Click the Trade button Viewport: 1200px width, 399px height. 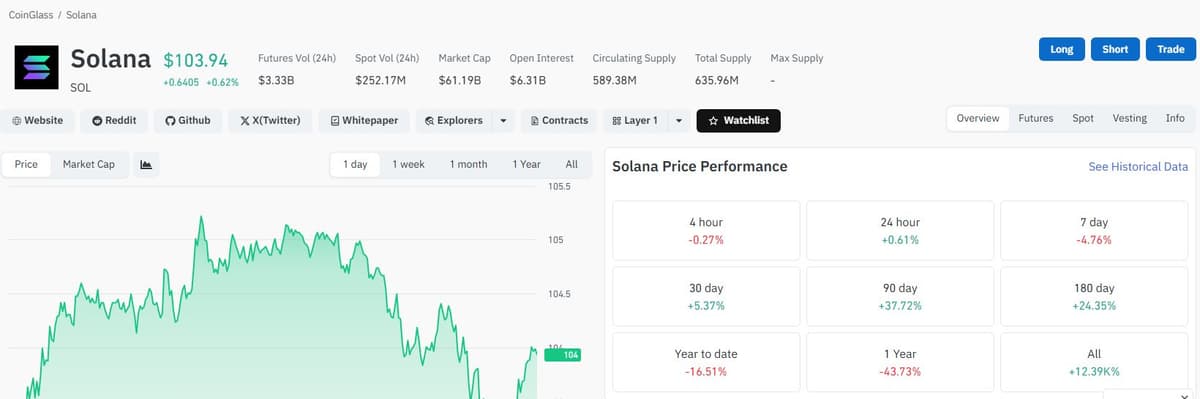click(x=1170, y=49)
